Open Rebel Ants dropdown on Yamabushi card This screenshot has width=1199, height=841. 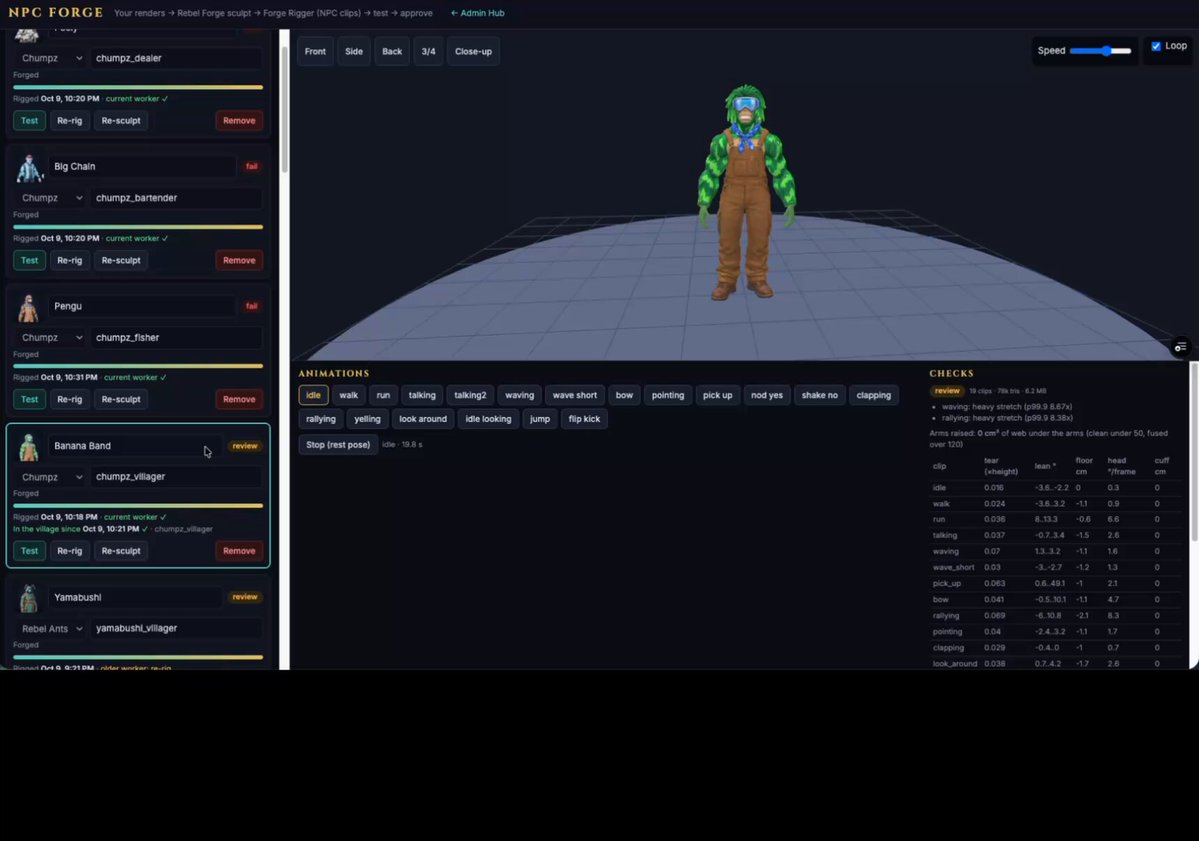point(50,628)
